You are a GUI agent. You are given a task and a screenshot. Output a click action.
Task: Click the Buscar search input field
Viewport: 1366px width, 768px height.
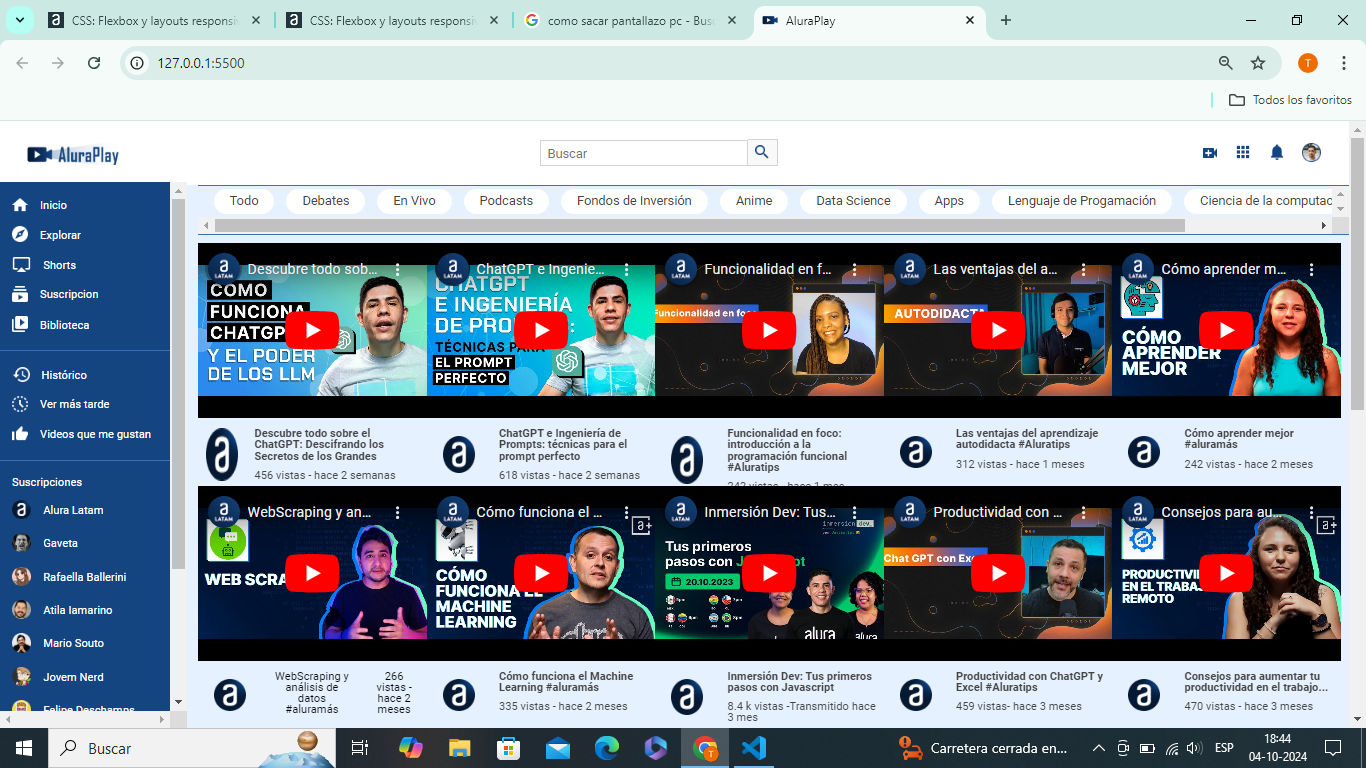[x=644, y=153]
